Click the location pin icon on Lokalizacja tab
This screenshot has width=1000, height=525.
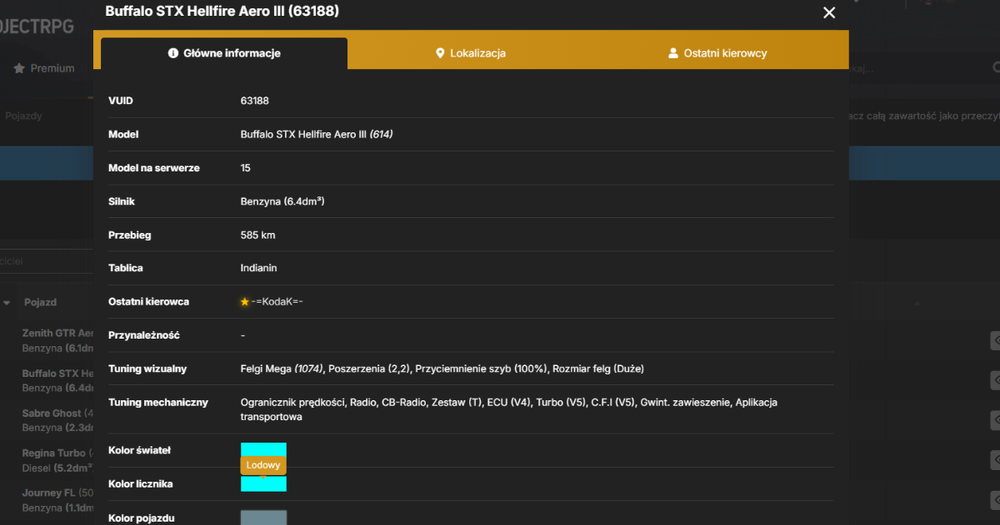coord(439,53)
